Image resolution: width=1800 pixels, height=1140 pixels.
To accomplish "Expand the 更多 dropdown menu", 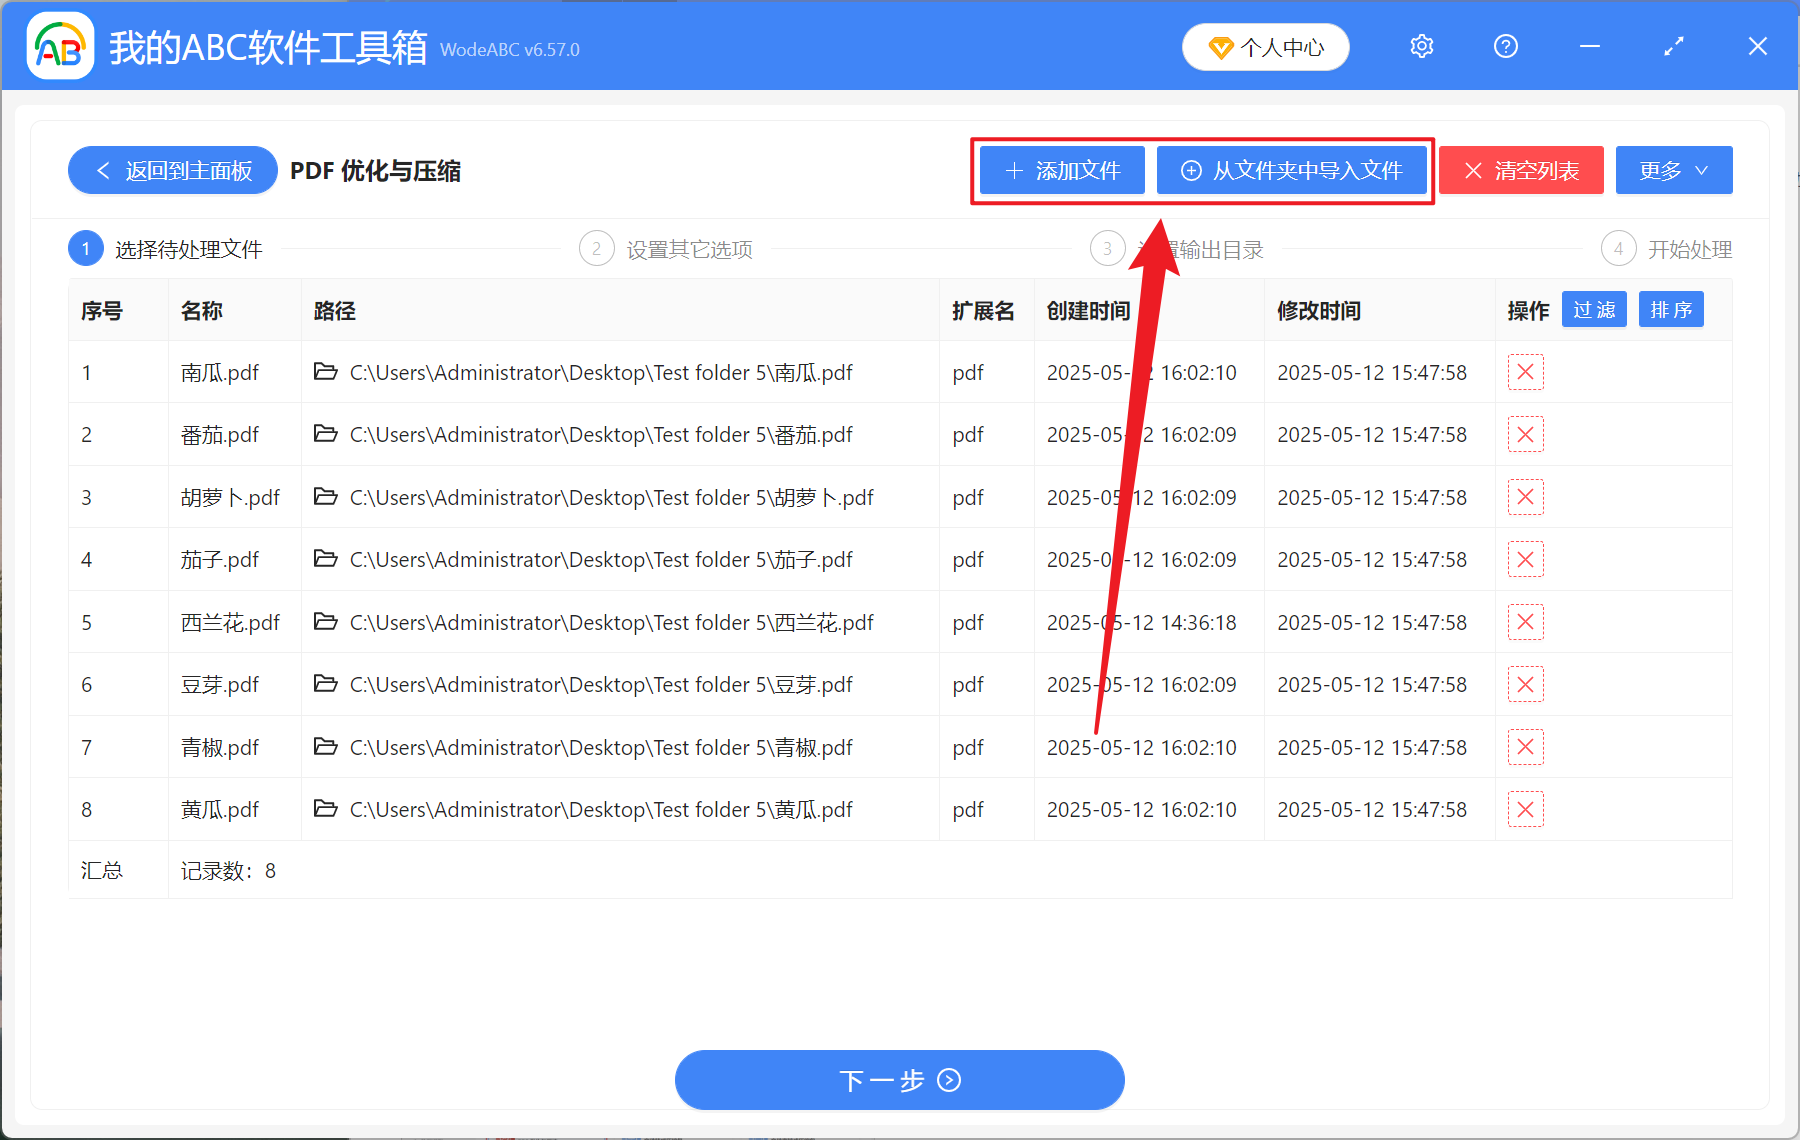I will pyautogui.click(x=1673, y=170).
